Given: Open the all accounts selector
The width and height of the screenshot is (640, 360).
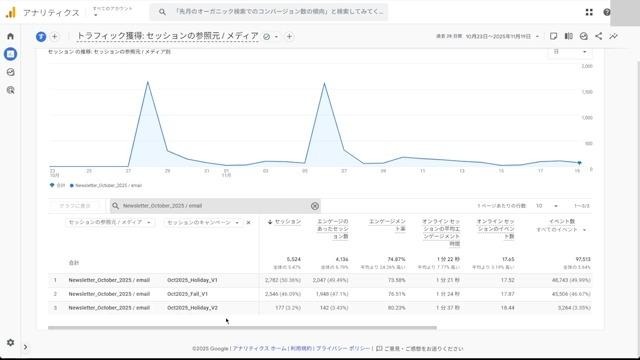Looking at the screenshot, I should [112, 11].
